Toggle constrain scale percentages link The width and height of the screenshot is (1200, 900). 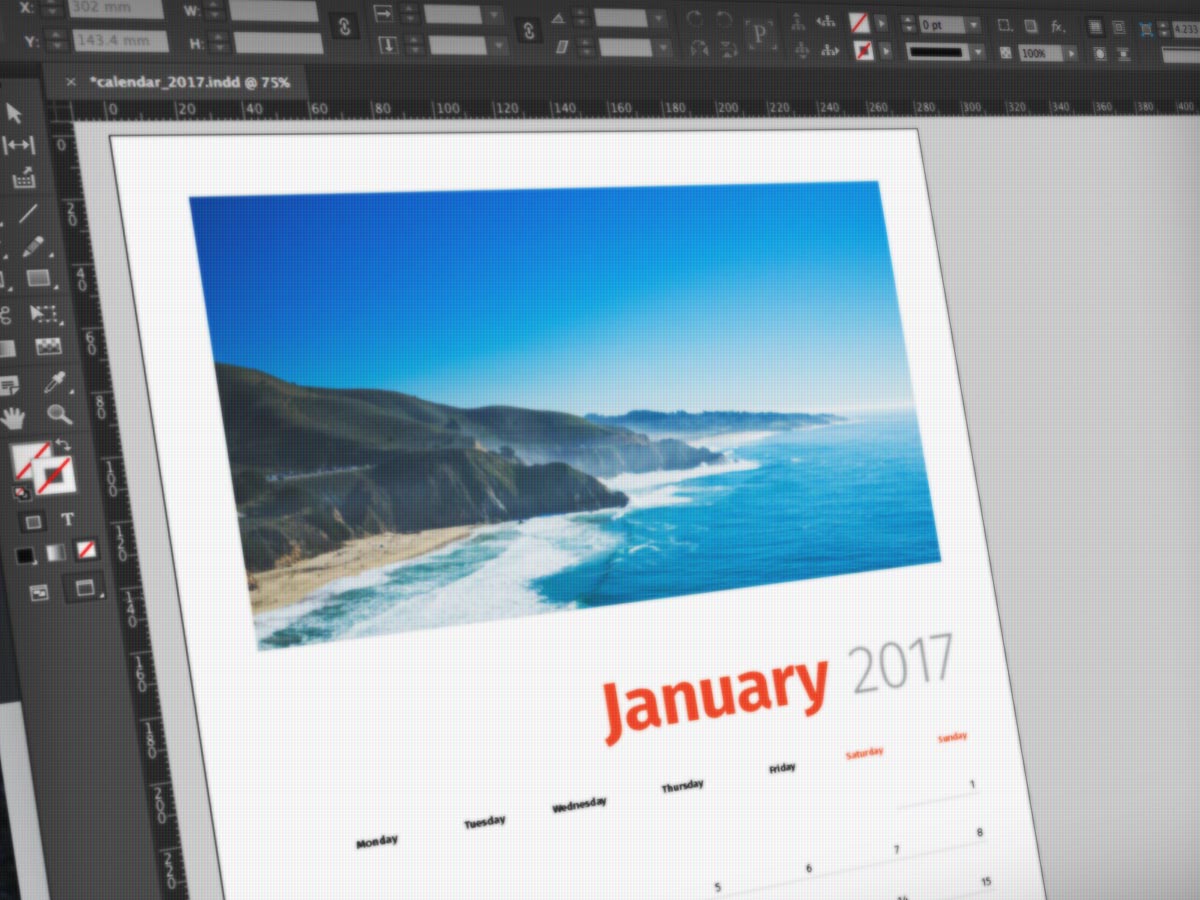pyautogui.click(x=528, y=30)
